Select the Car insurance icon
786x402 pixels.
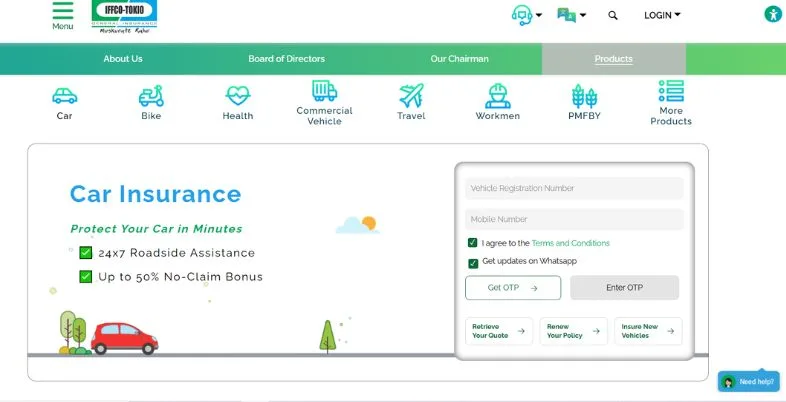[65, 95]
